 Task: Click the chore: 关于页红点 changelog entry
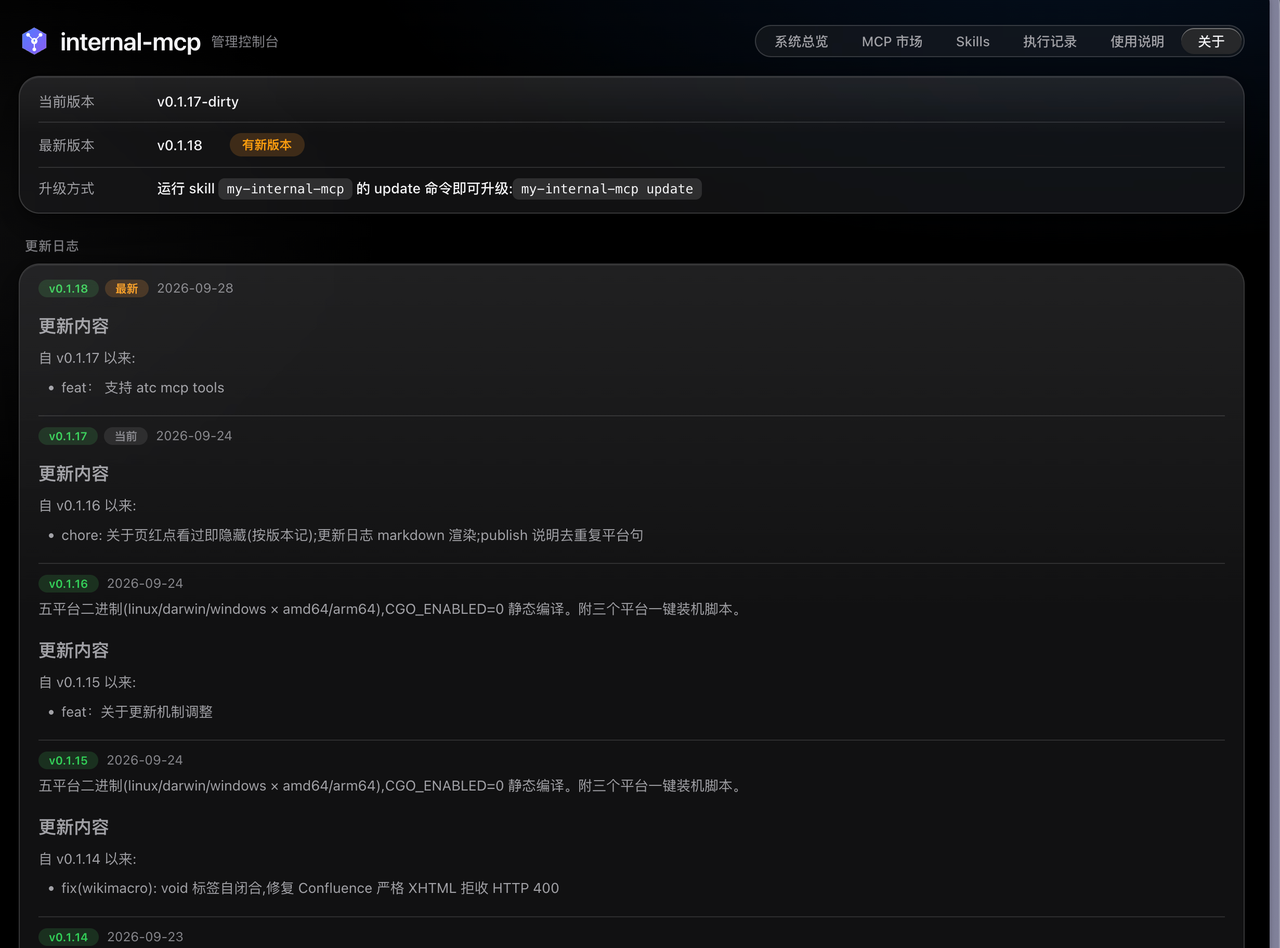[x=352, y=535]
